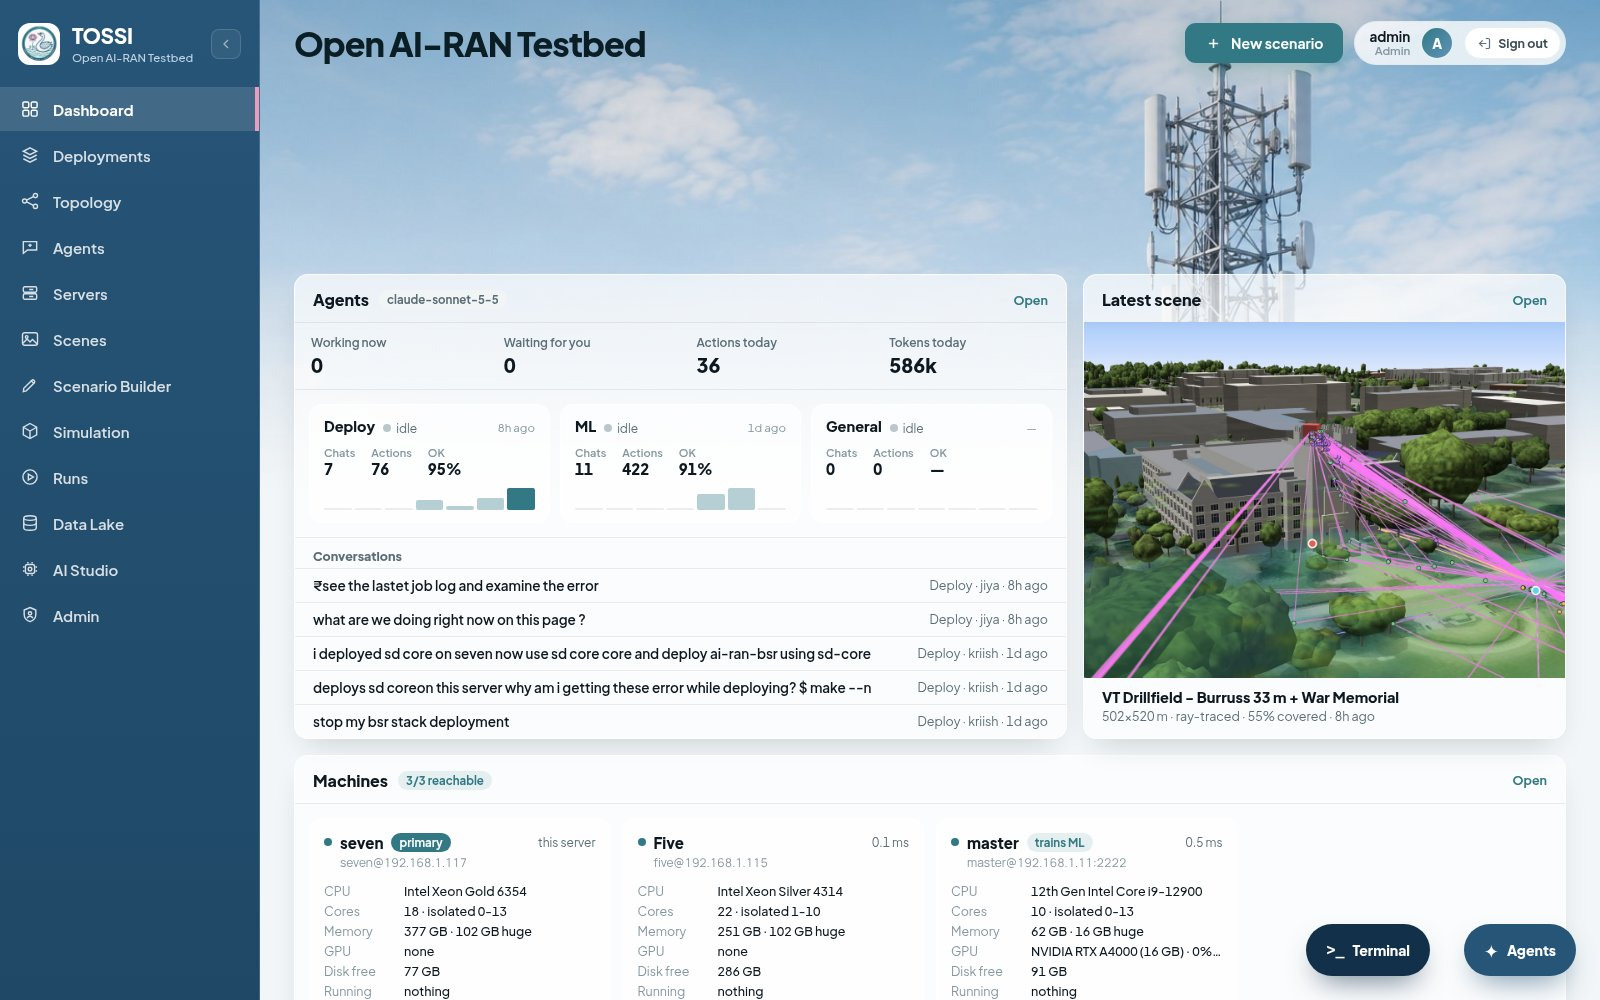
Task: Click the Actions today value 36
Action: click(708, 366)
